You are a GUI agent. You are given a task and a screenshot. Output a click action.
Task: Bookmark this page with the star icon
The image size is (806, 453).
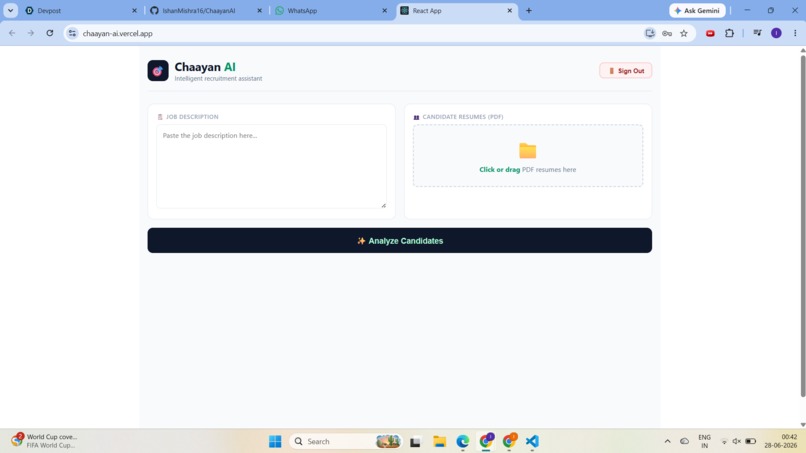pos(684,33)
